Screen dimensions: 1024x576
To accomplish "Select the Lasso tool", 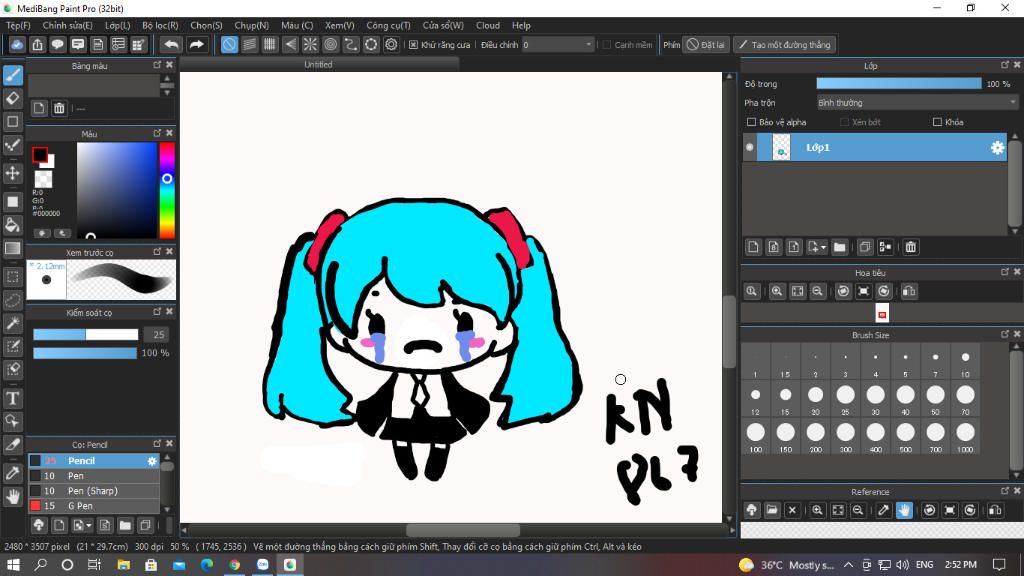I will coord(12,300).
